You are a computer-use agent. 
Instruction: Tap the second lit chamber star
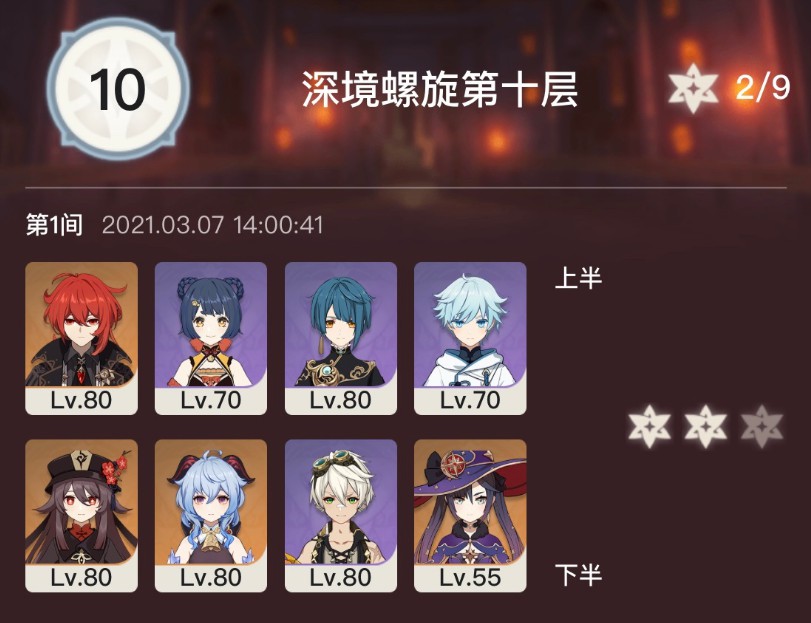pyautogui.click(x=705, y=427)
